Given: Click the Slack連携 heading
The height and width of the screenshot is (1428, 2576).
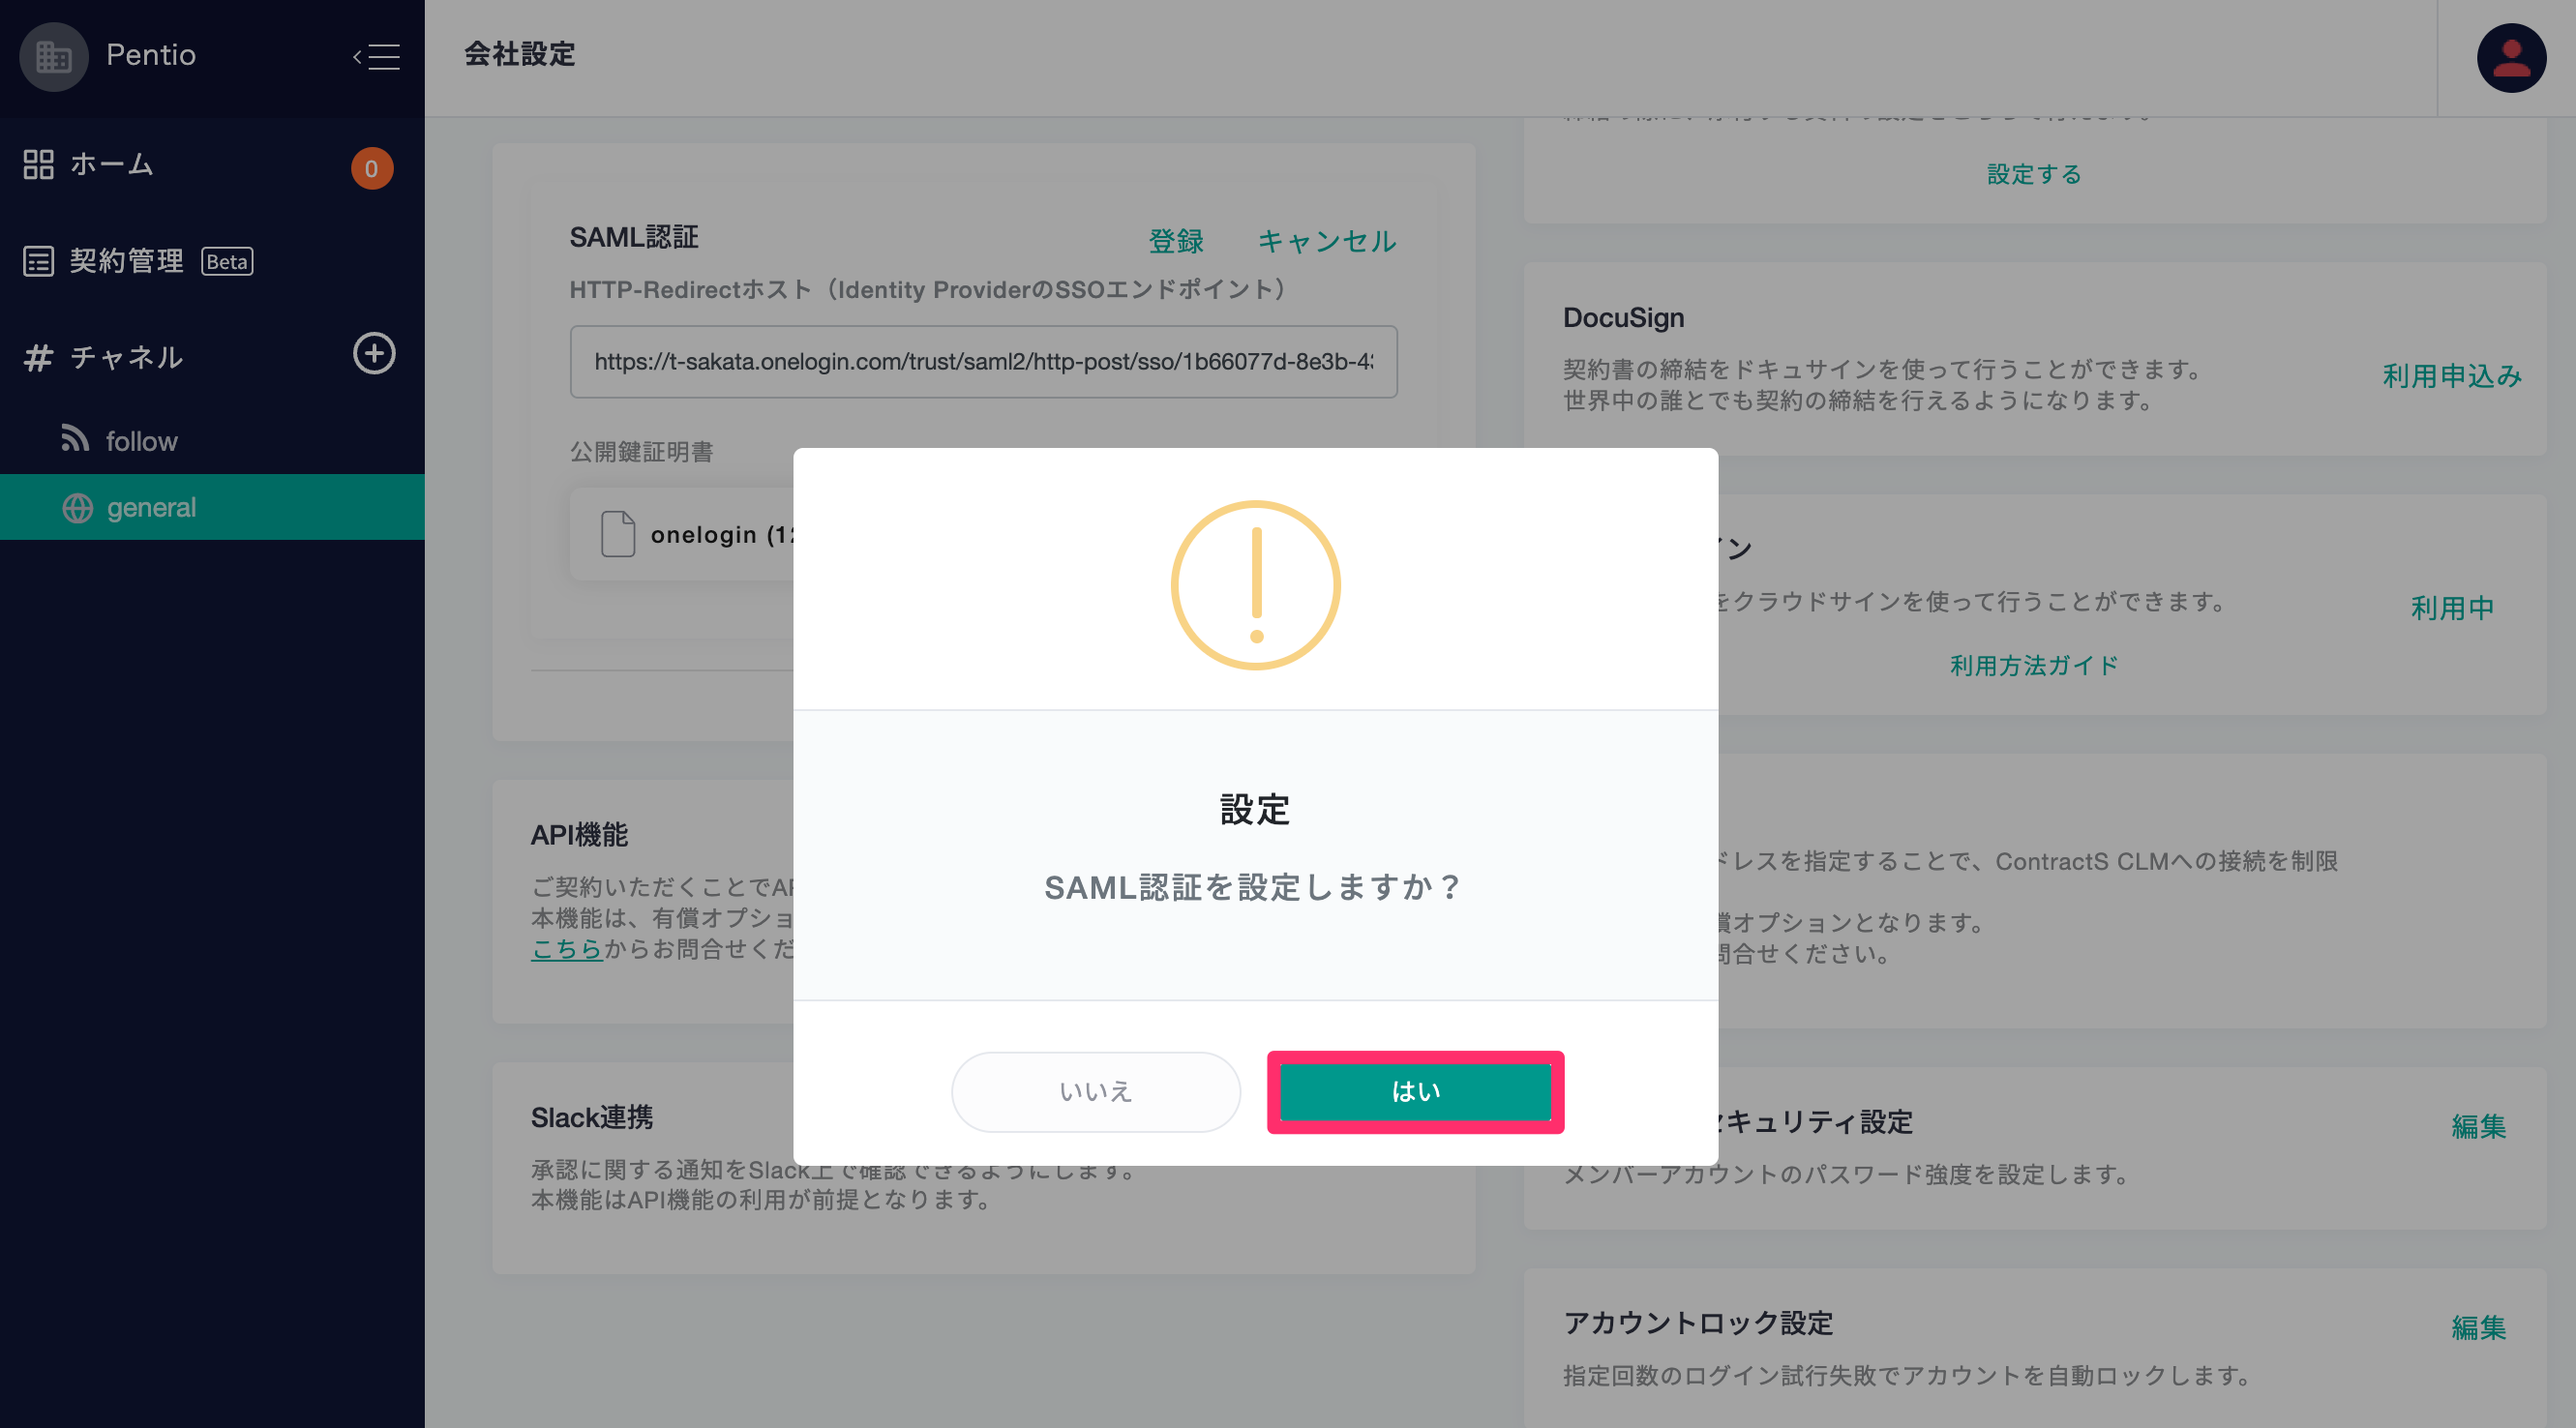Looking at the screenshot, I should [592, 1117].
